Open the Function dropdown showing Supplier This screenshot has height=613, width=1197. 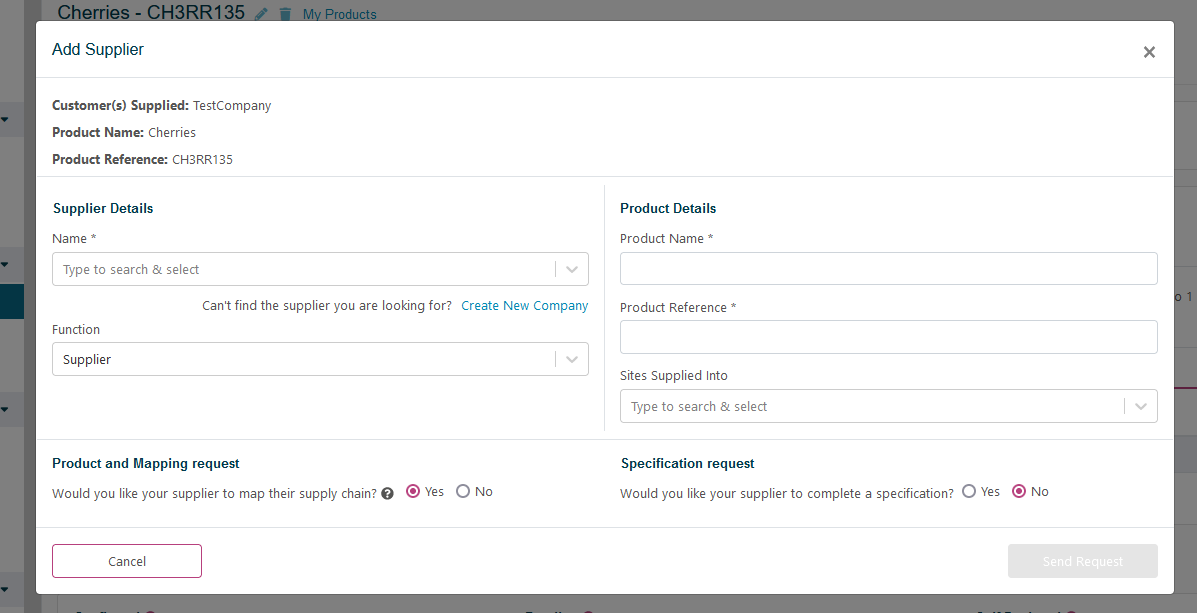point(320,359)
